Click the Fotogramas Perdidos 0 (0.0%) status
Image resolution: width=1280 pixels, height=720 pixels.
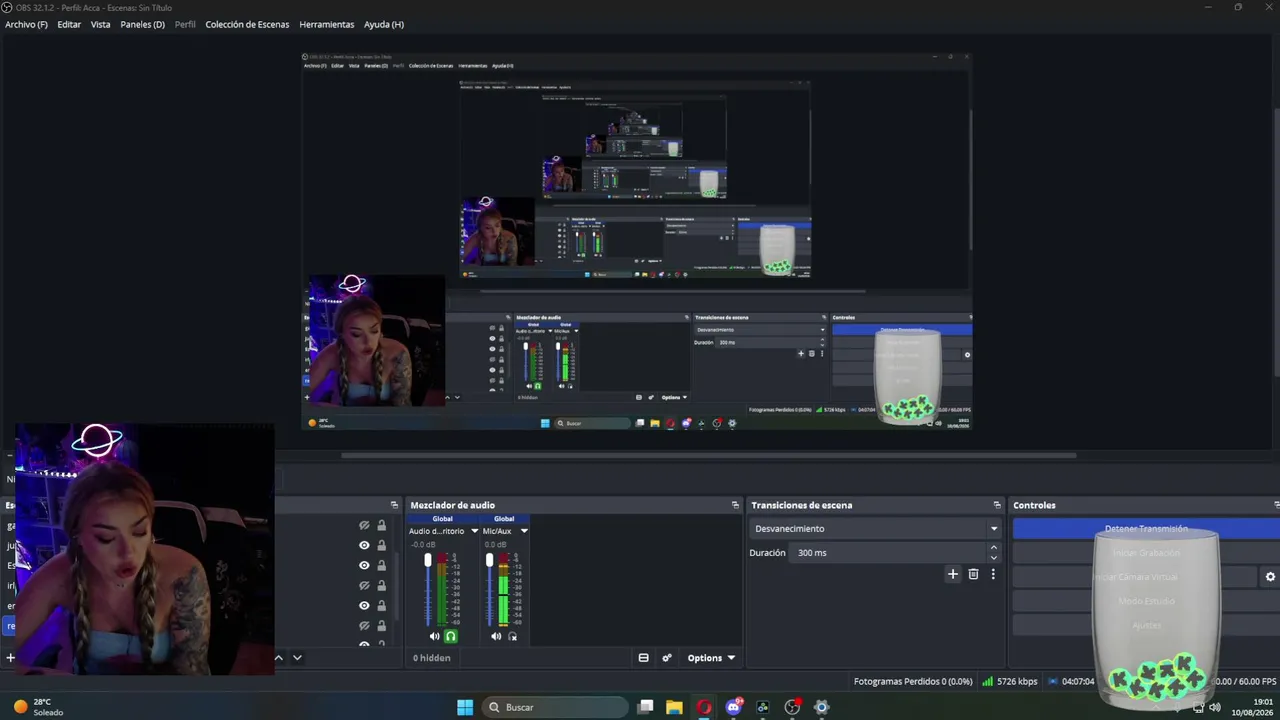coord(913,682)
